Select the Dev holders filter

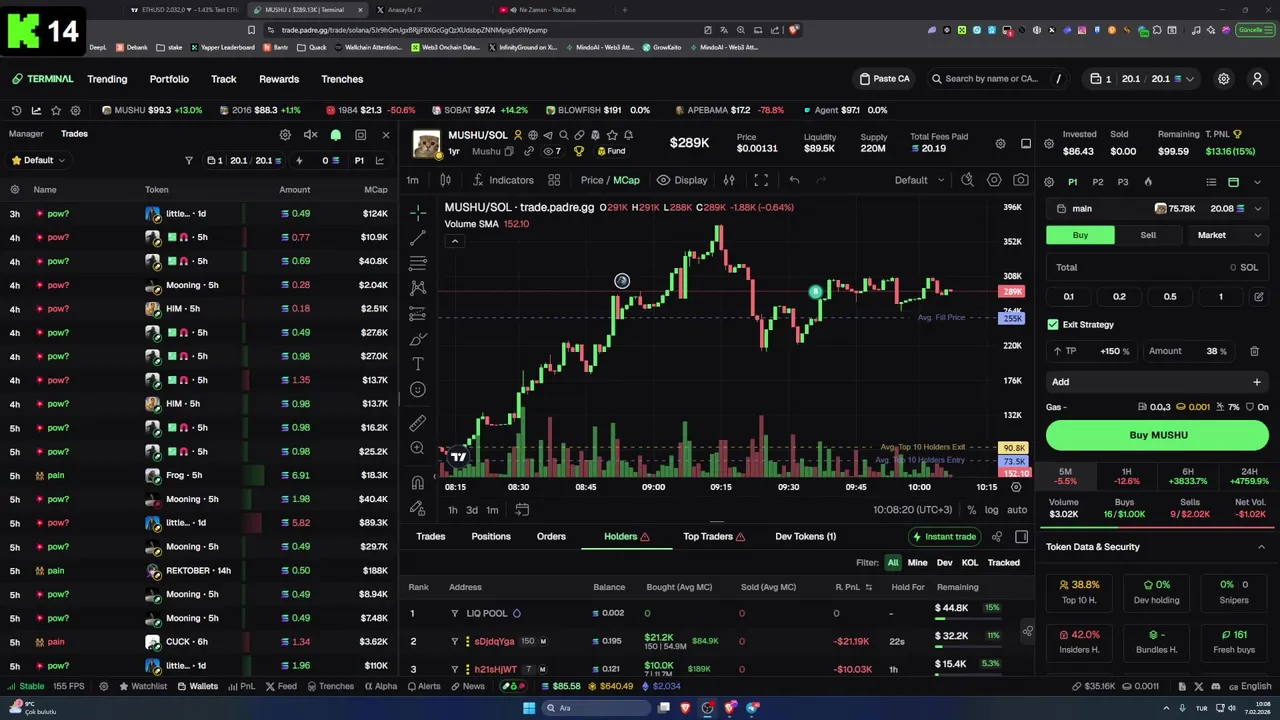944,563
